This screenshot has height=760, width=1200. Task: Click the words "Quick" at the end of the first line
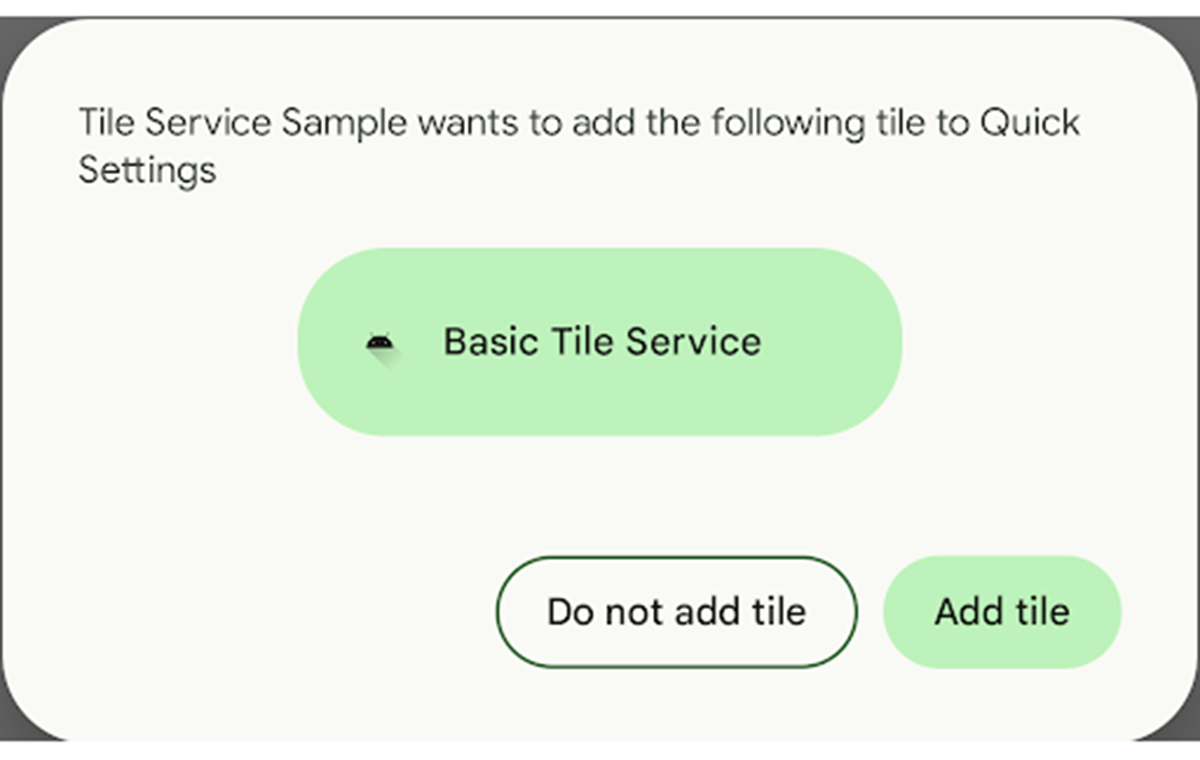coord(1029,124)
